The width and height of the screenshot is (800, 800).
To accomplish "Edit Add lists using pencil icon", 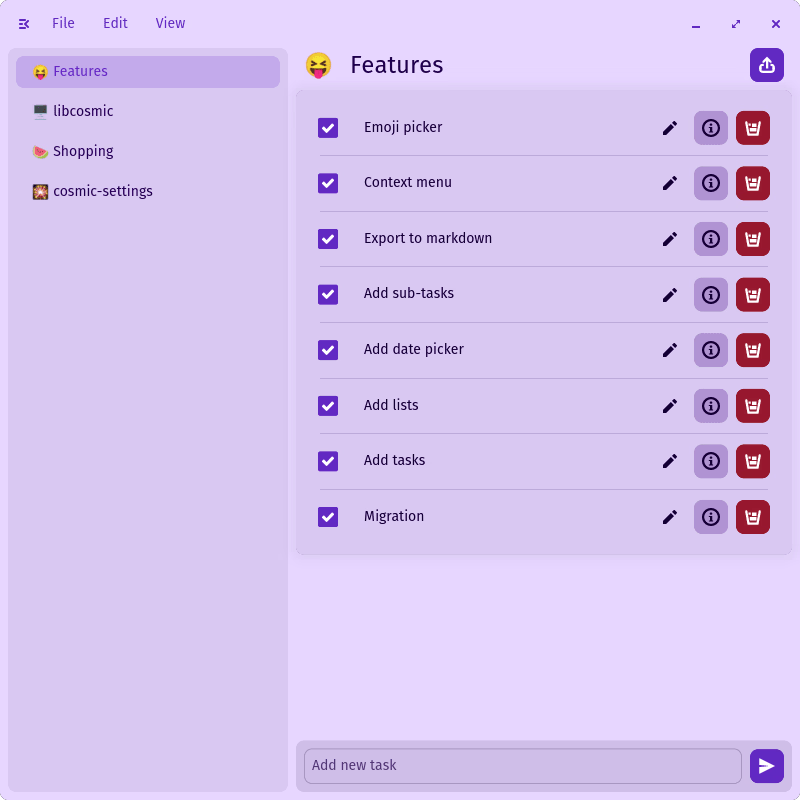I will [670, 406].
